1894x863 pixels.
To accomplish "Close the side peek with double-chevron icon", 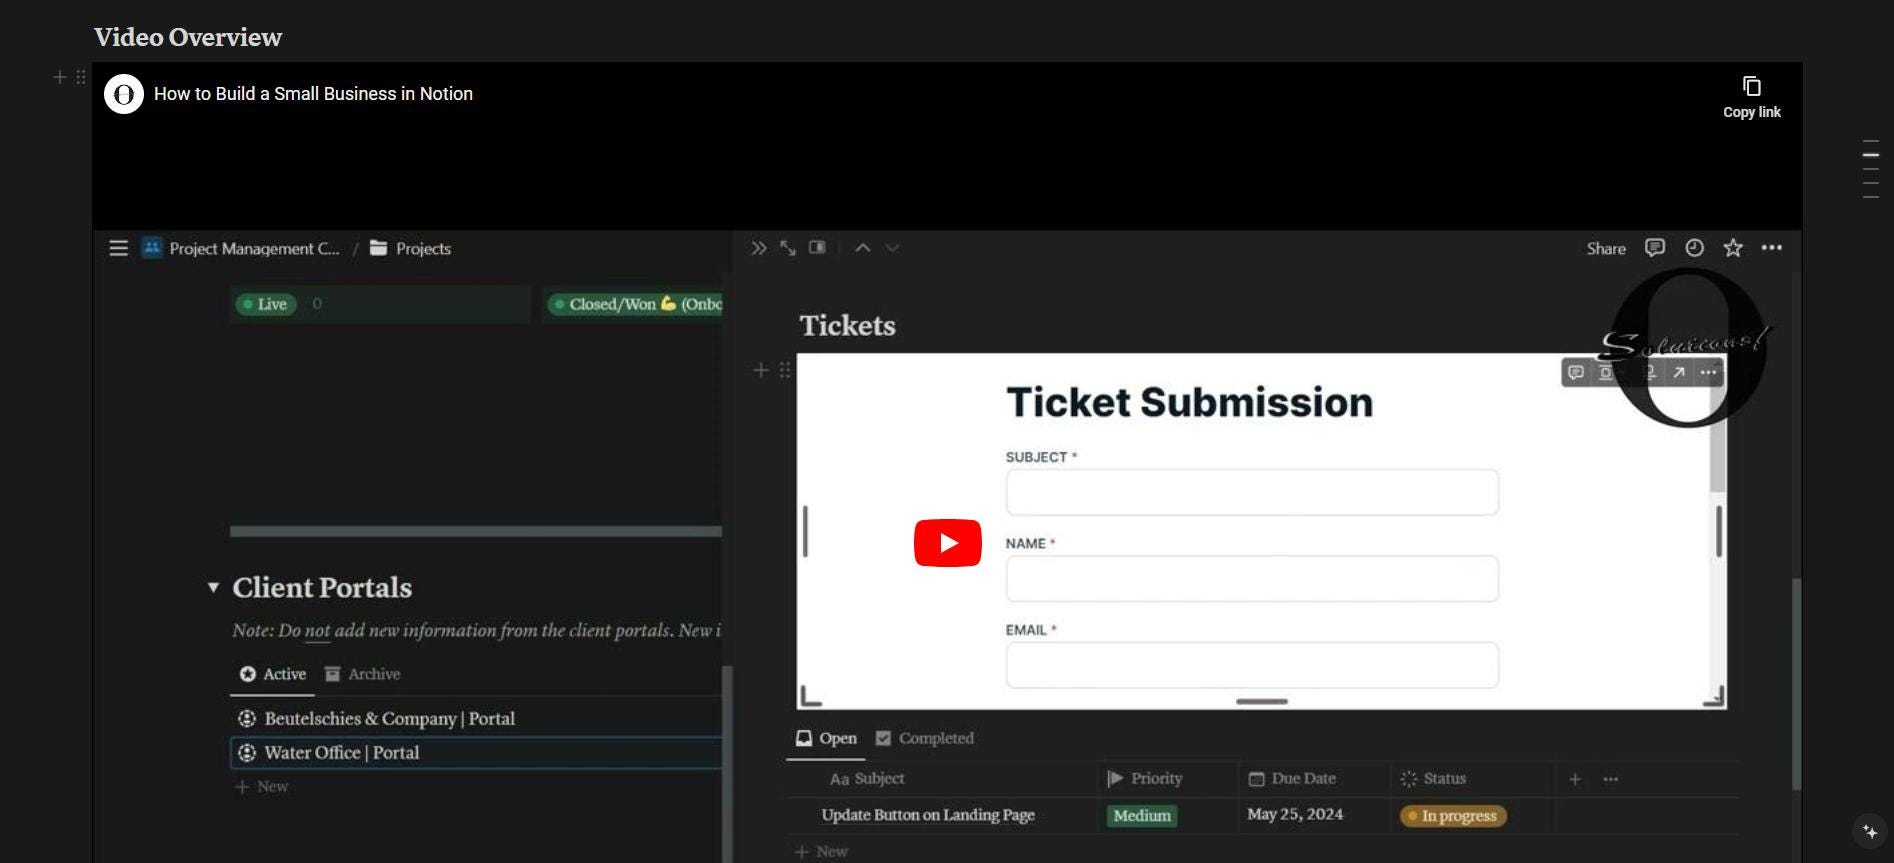I will click(x=759, y=248).
